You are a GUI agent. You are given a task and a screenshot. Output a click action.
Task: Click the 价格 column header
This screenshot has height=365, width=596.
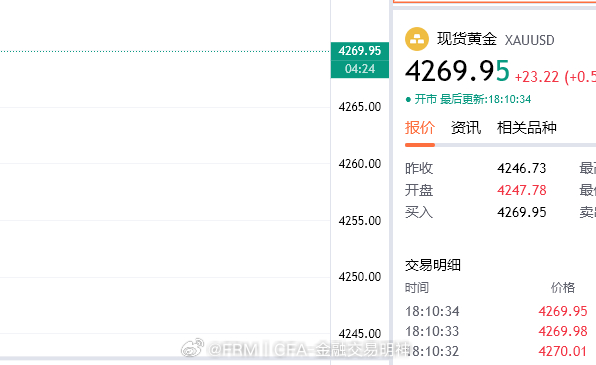(563, 287)
